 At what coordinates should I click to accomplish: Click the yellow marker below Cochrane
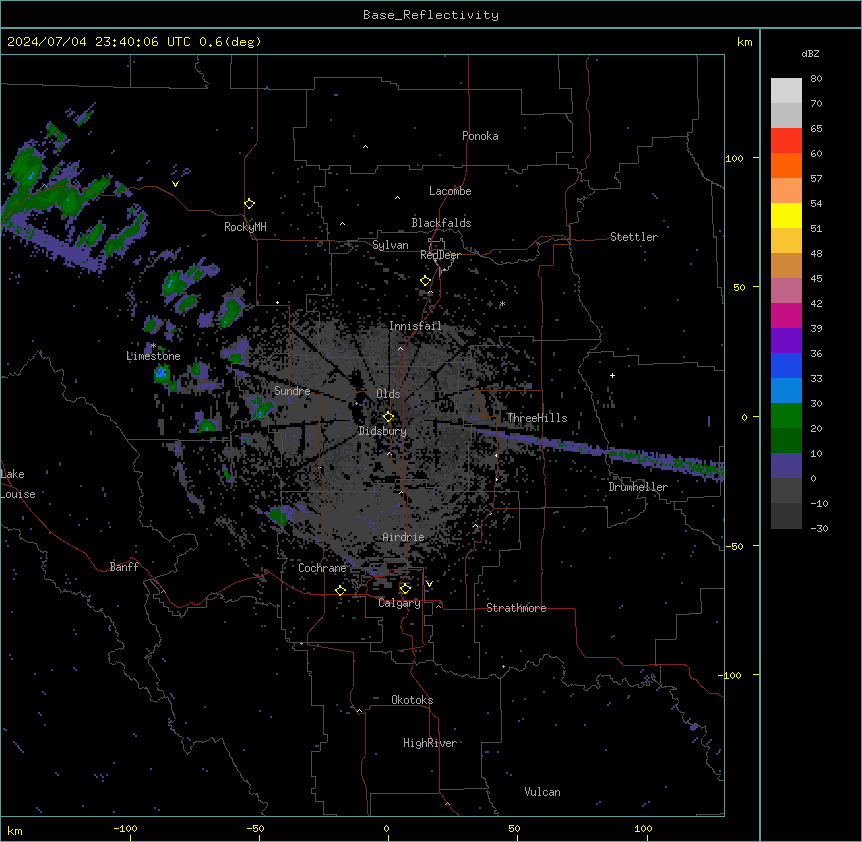tap(340, 590)
